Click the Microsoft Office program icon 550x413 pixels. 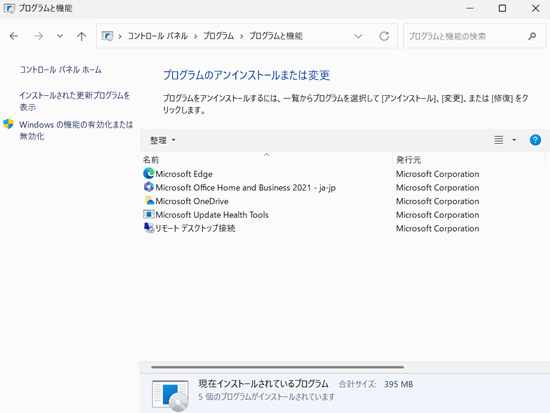[149, 187]
